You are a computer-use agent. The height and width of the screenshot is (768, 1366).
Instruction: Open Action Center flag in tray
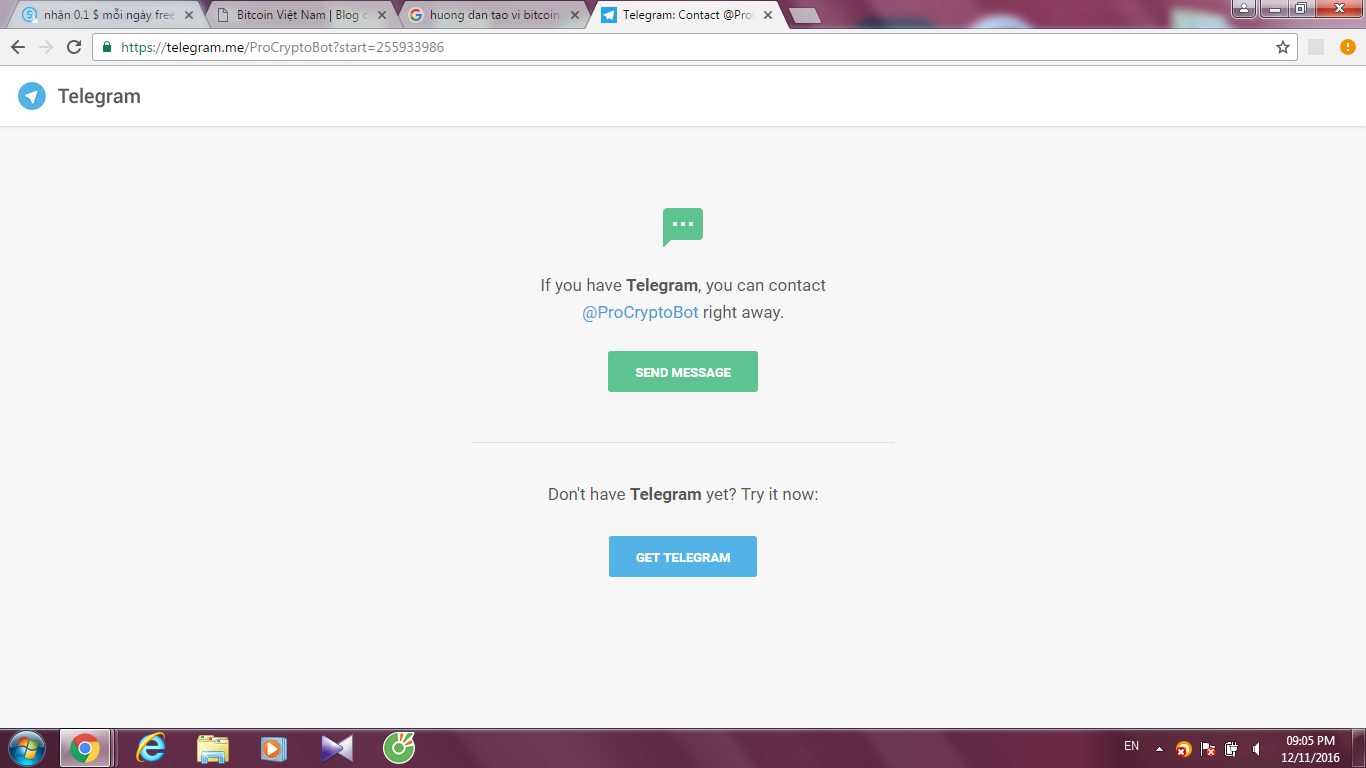point(1208,749)
